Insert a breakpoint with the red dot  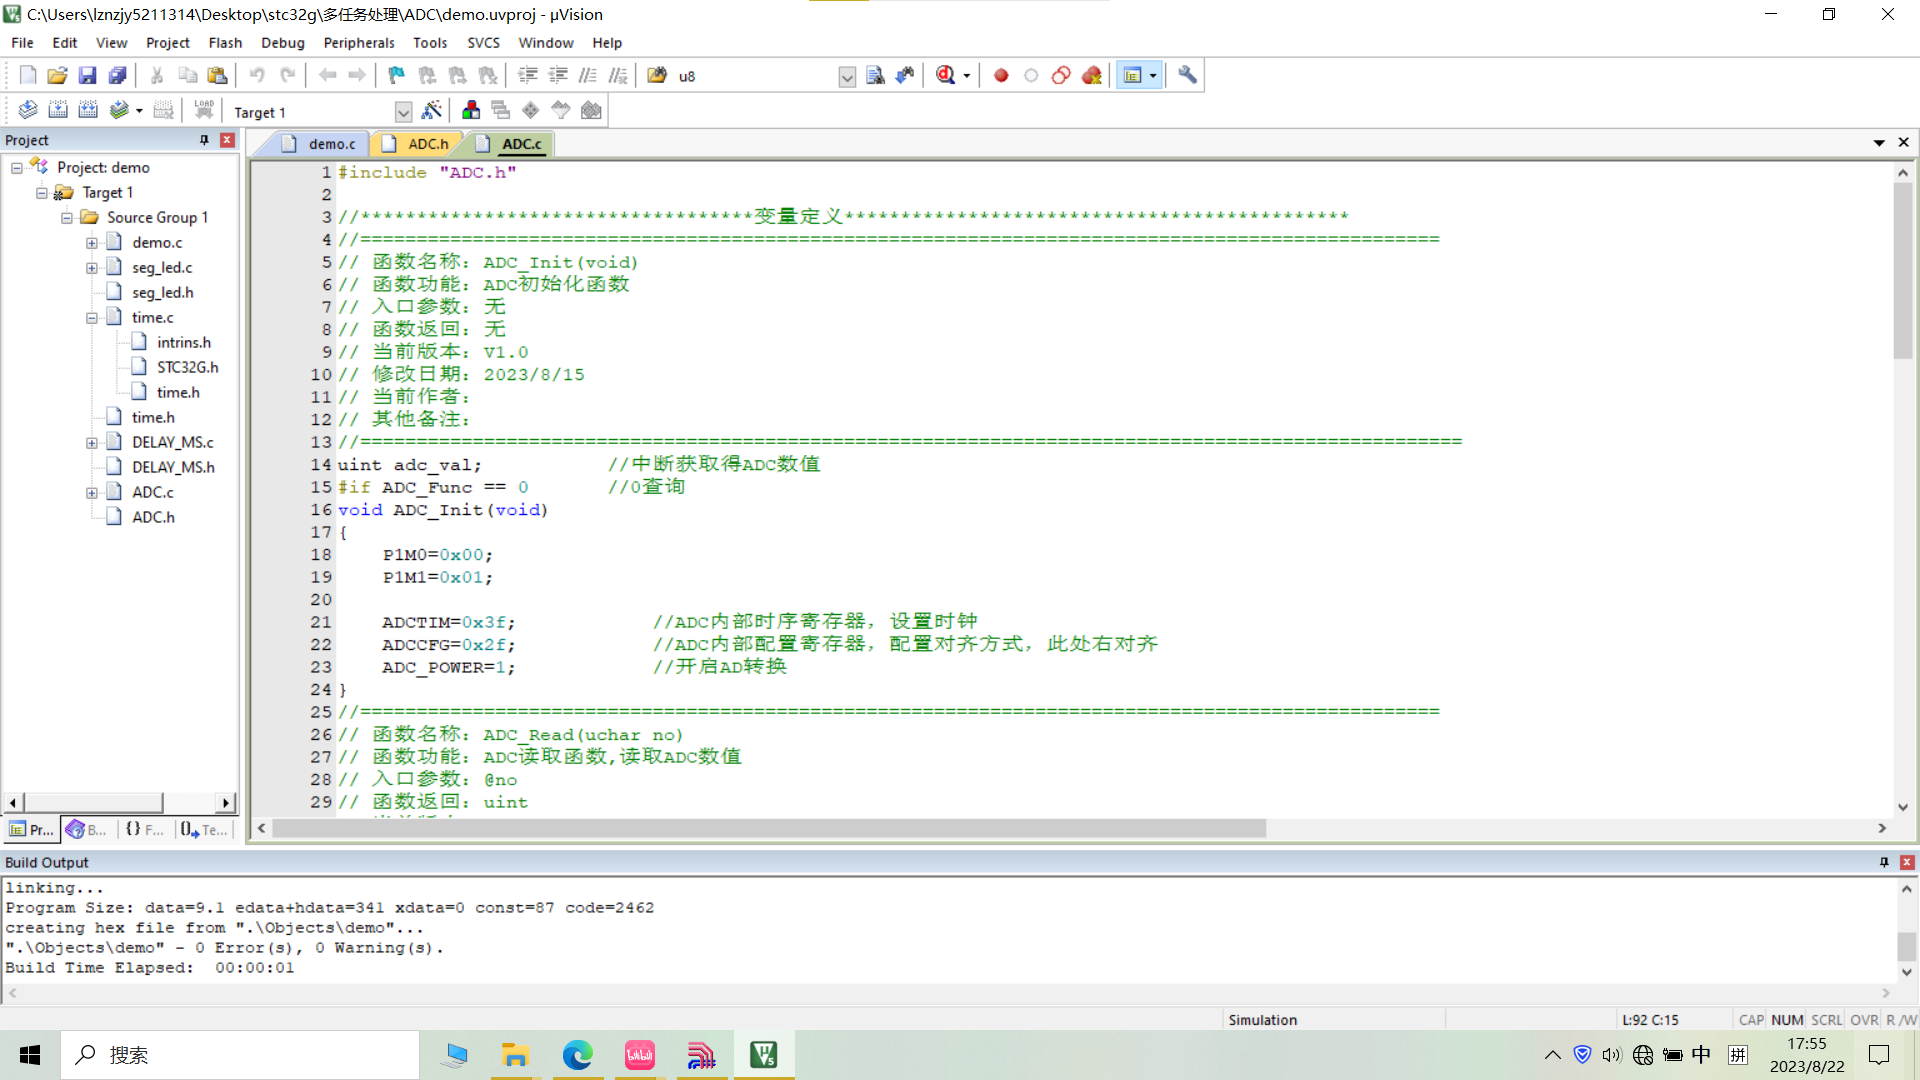pyautogui.click(x=1001, y=75)
